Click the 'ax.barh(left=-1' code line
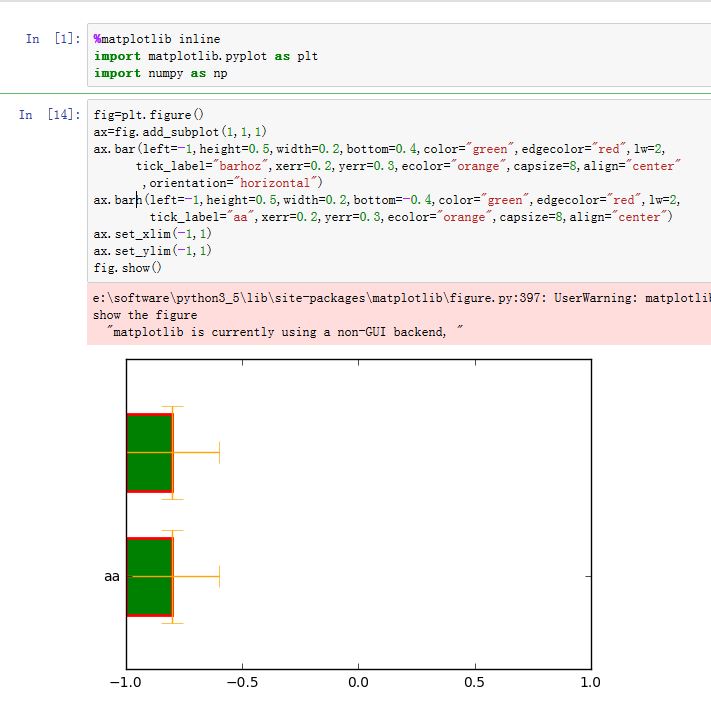Image resolution: width=711 pixels, height=706 pixels. [x=386, y=200]
